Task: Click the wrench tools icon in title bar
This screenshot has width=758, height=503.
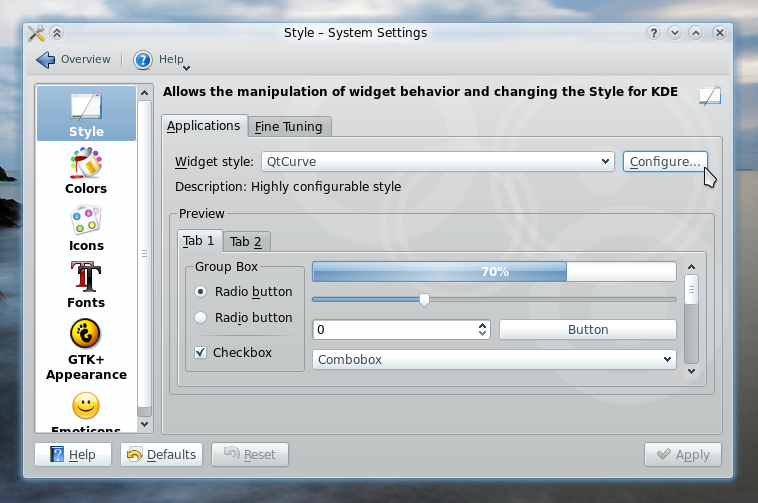Action: 36,33
